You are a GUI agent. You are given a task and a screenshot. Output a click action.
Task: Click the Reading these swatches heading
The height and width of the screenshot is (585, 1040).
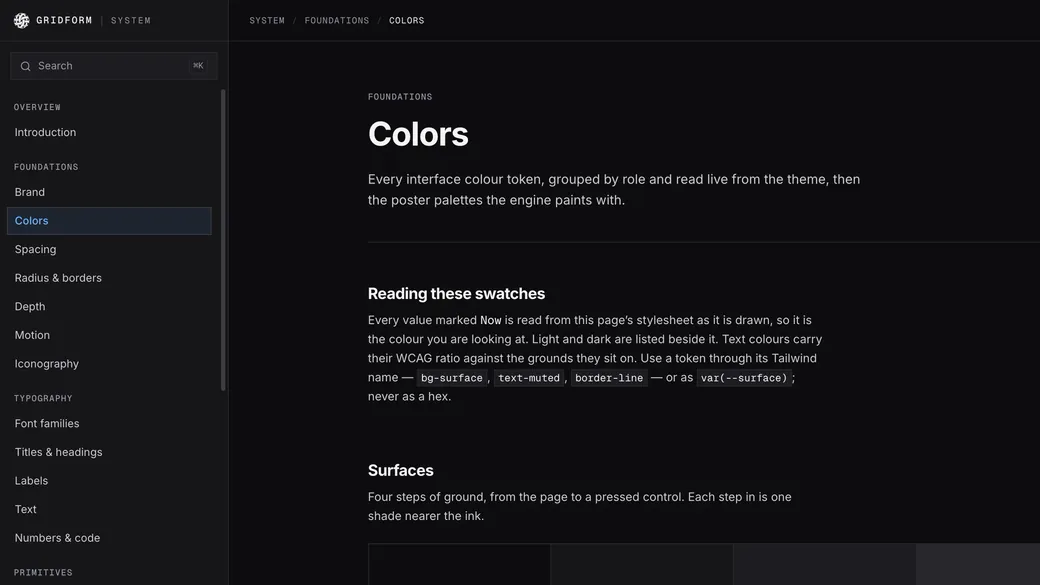456,294
